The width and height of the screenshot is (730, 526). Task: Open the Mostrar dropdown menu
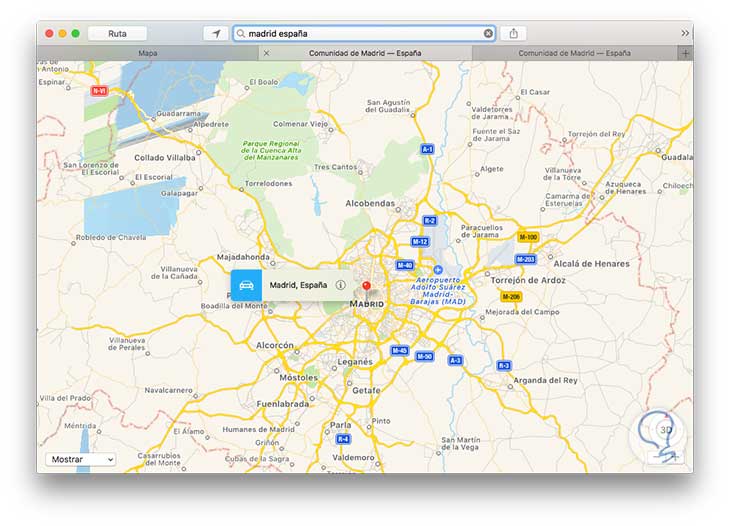[81, 459]
